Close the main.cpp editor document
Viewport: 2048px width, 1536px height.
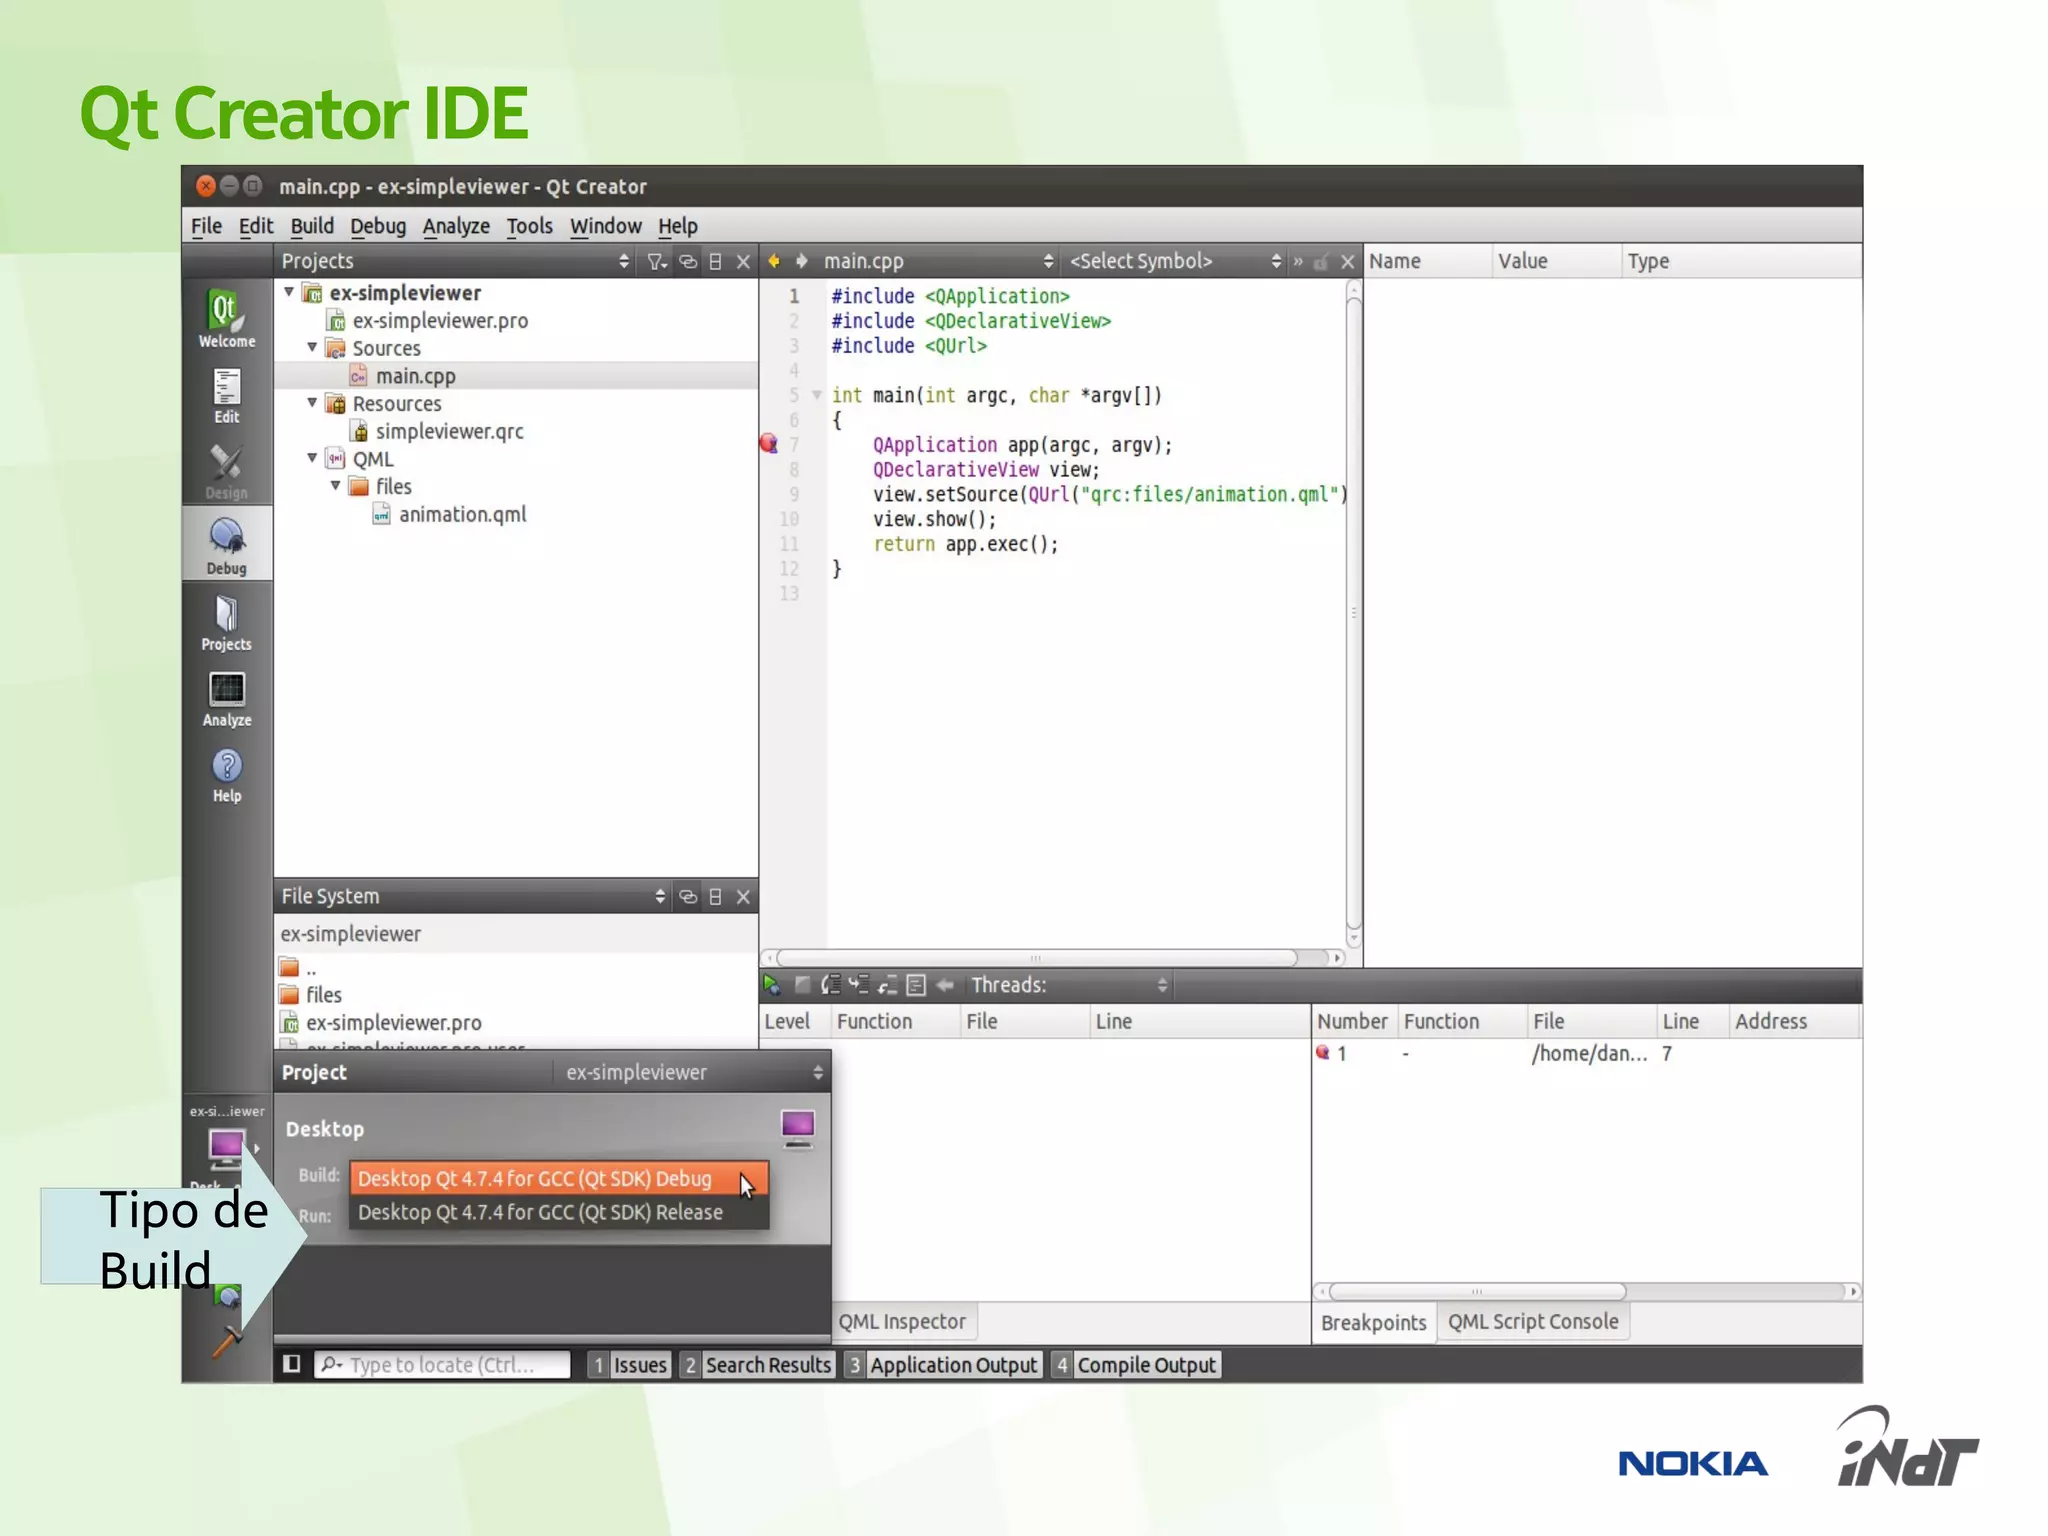click(x=1347, y=261)
